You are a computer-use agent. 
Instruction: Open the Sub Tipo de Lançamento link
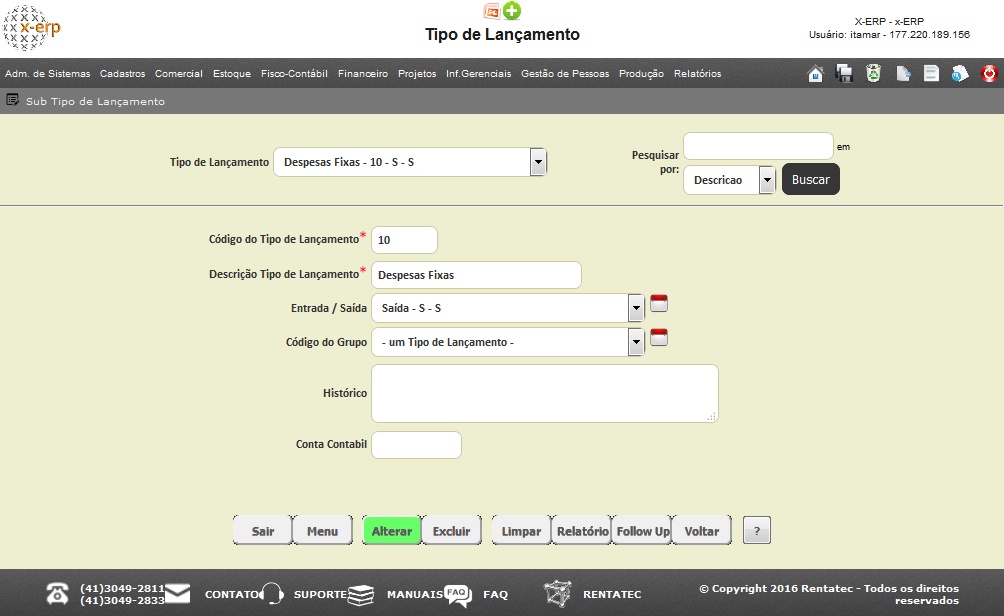tap(95, 101)
